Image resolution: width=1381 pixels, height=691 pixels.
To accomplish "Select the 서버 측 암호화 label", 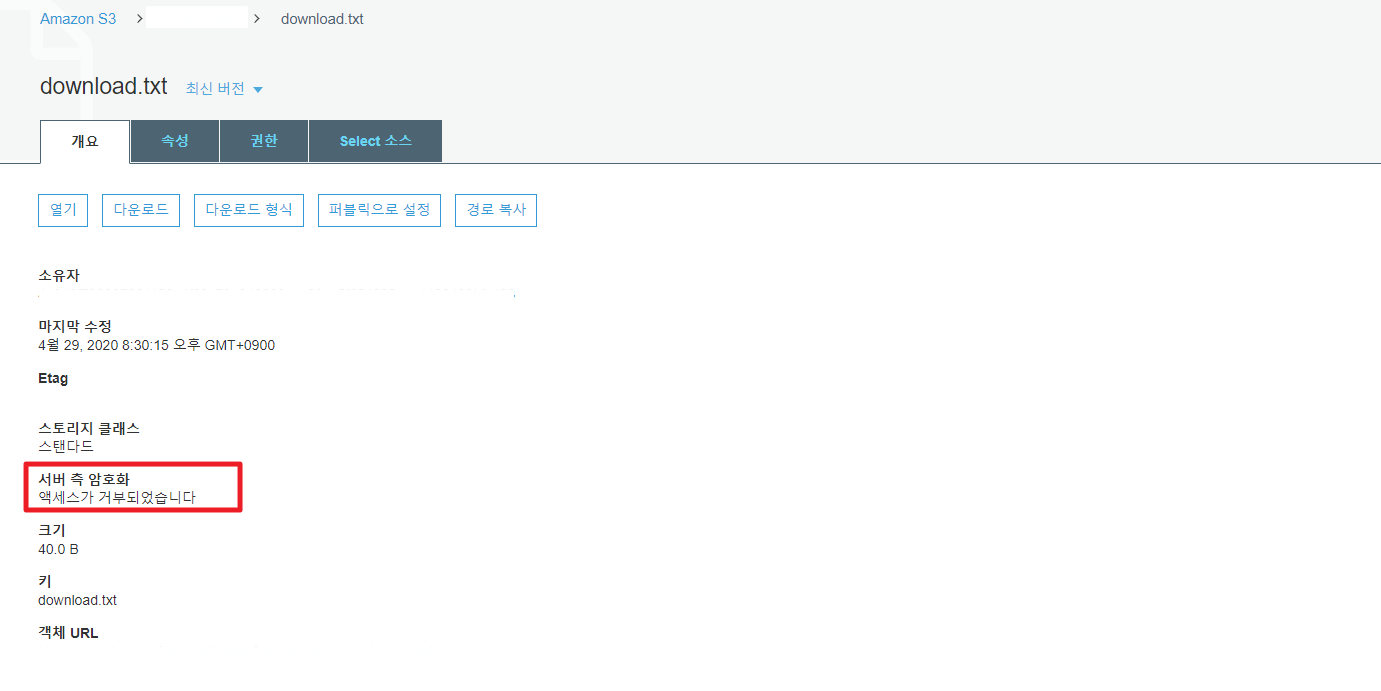I will [84, 480].
